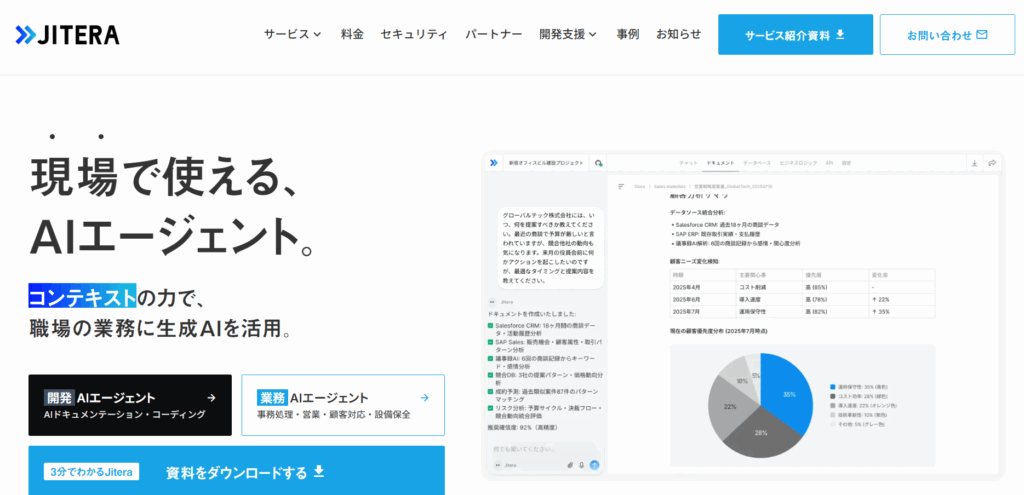This screenshot has width=1024, height=495.
Task: Open the パートナー menu item
Action: point(494,35)
